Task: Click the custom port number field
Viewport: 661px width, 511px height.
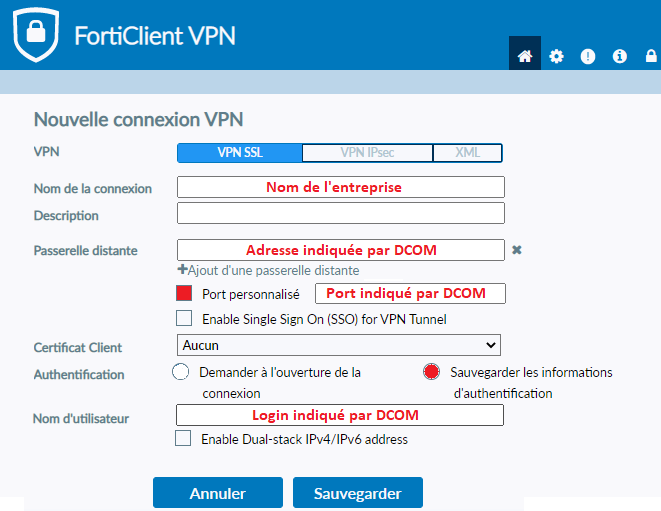Action: coord(410,293)
